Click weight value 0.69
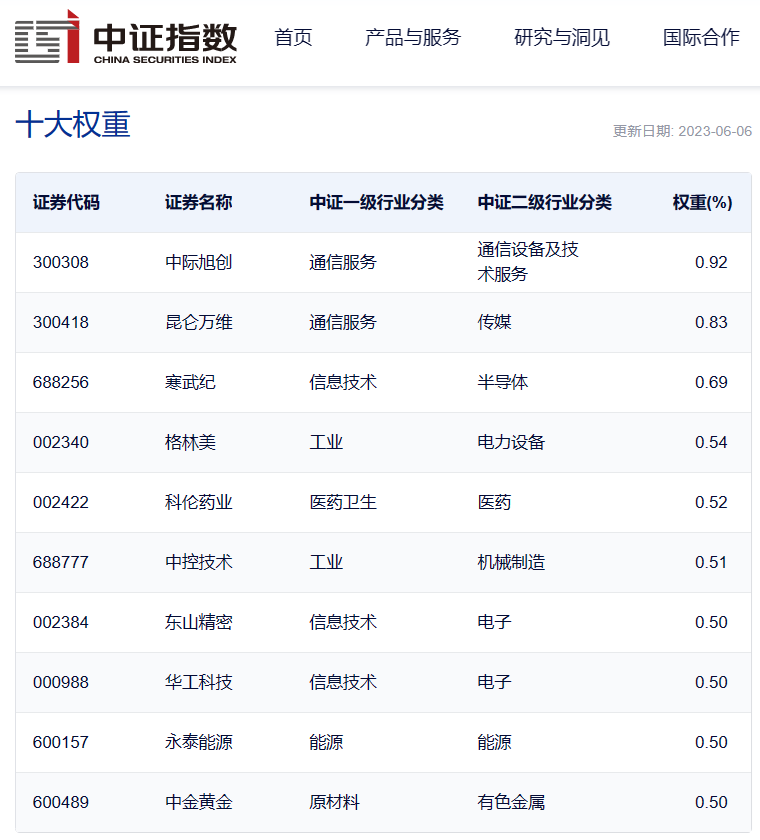The height and width of the screenshot is (840, 760). [x=711, y=382]
